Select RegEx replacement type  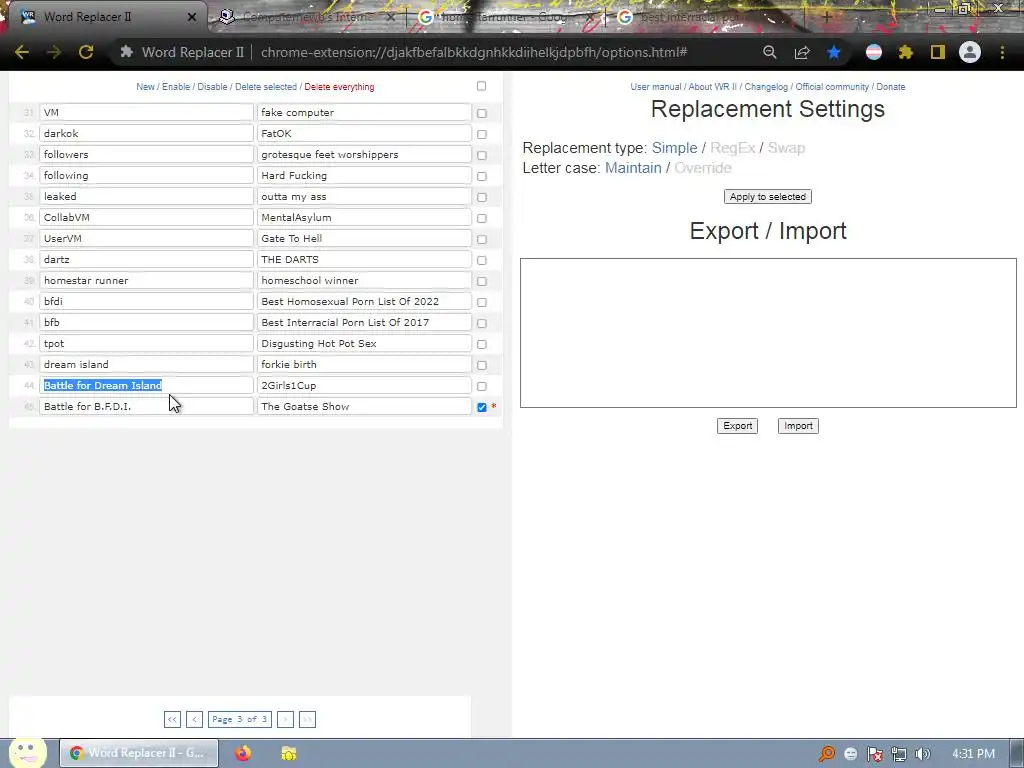pyautogui.click(x=732, y=148)
